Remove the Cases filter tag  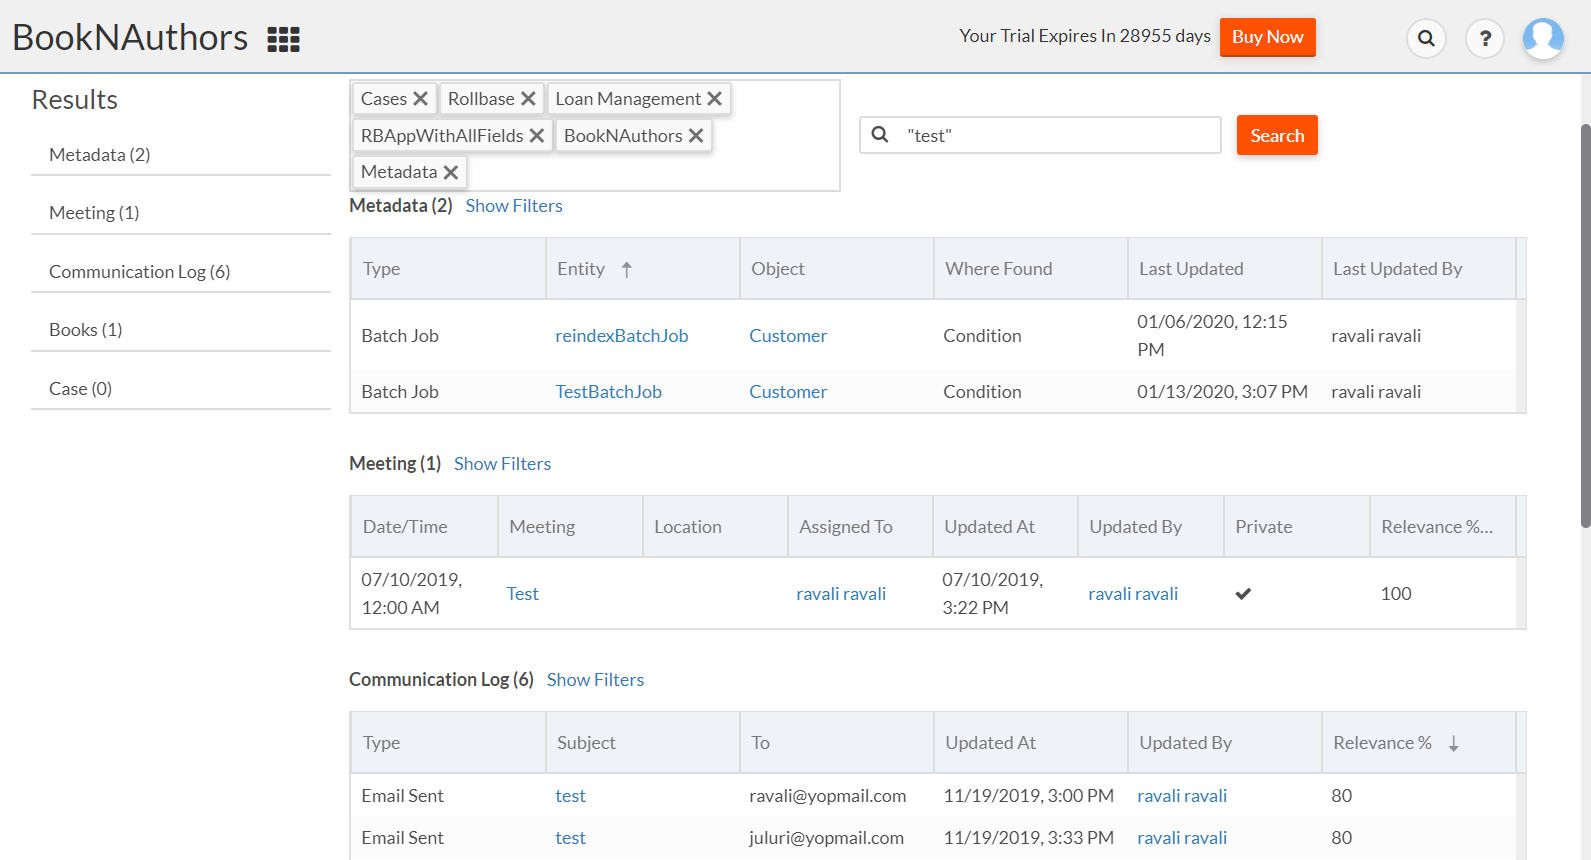421,99
